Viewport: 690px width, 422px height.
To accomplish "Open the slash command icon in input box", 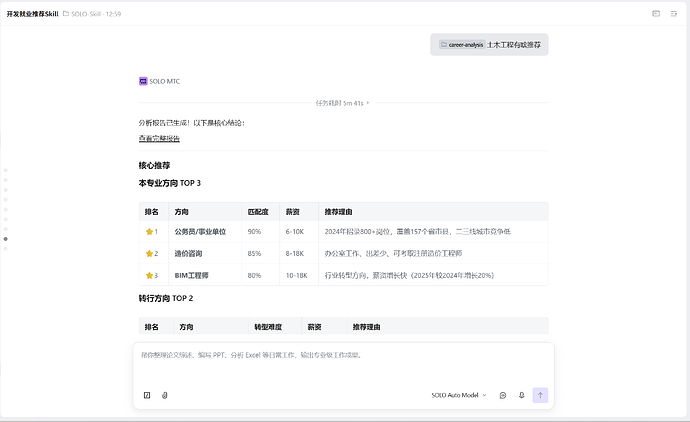I will pyautogui.click(x=147, y=395).
